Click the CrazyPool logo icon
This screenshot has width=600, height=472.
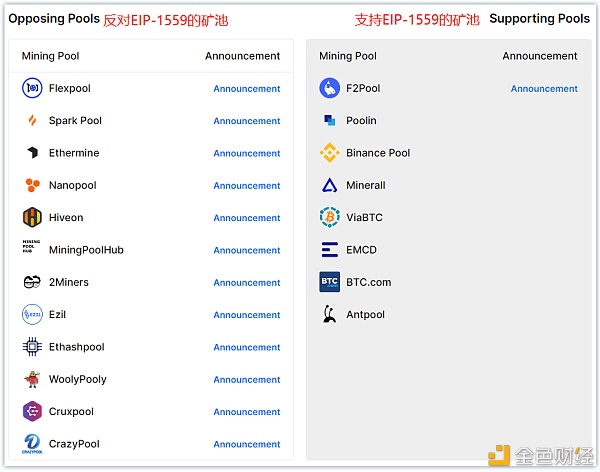point(32,444)
